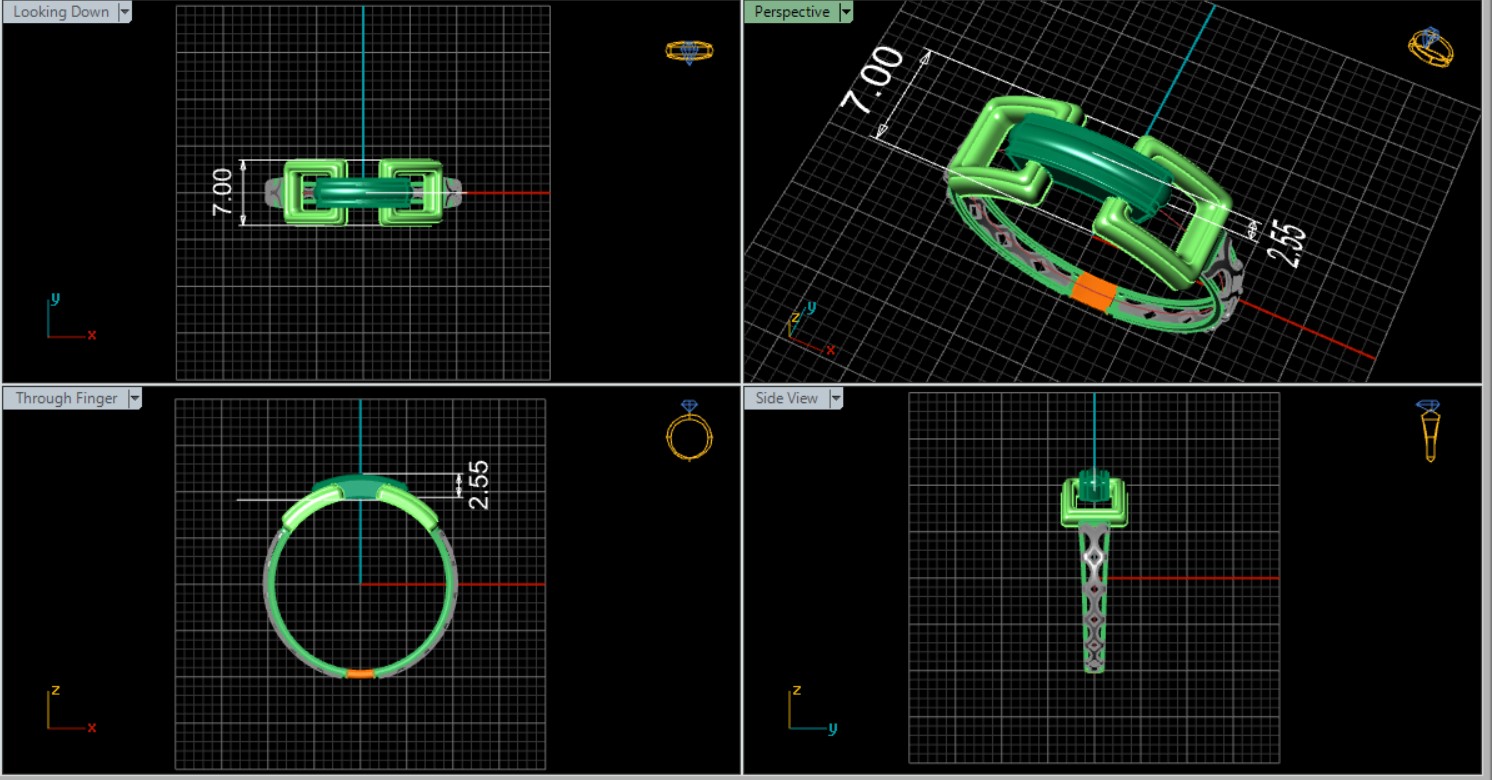Open the Looking Down viewport dropdown arrow

click(x=125, y=12)
